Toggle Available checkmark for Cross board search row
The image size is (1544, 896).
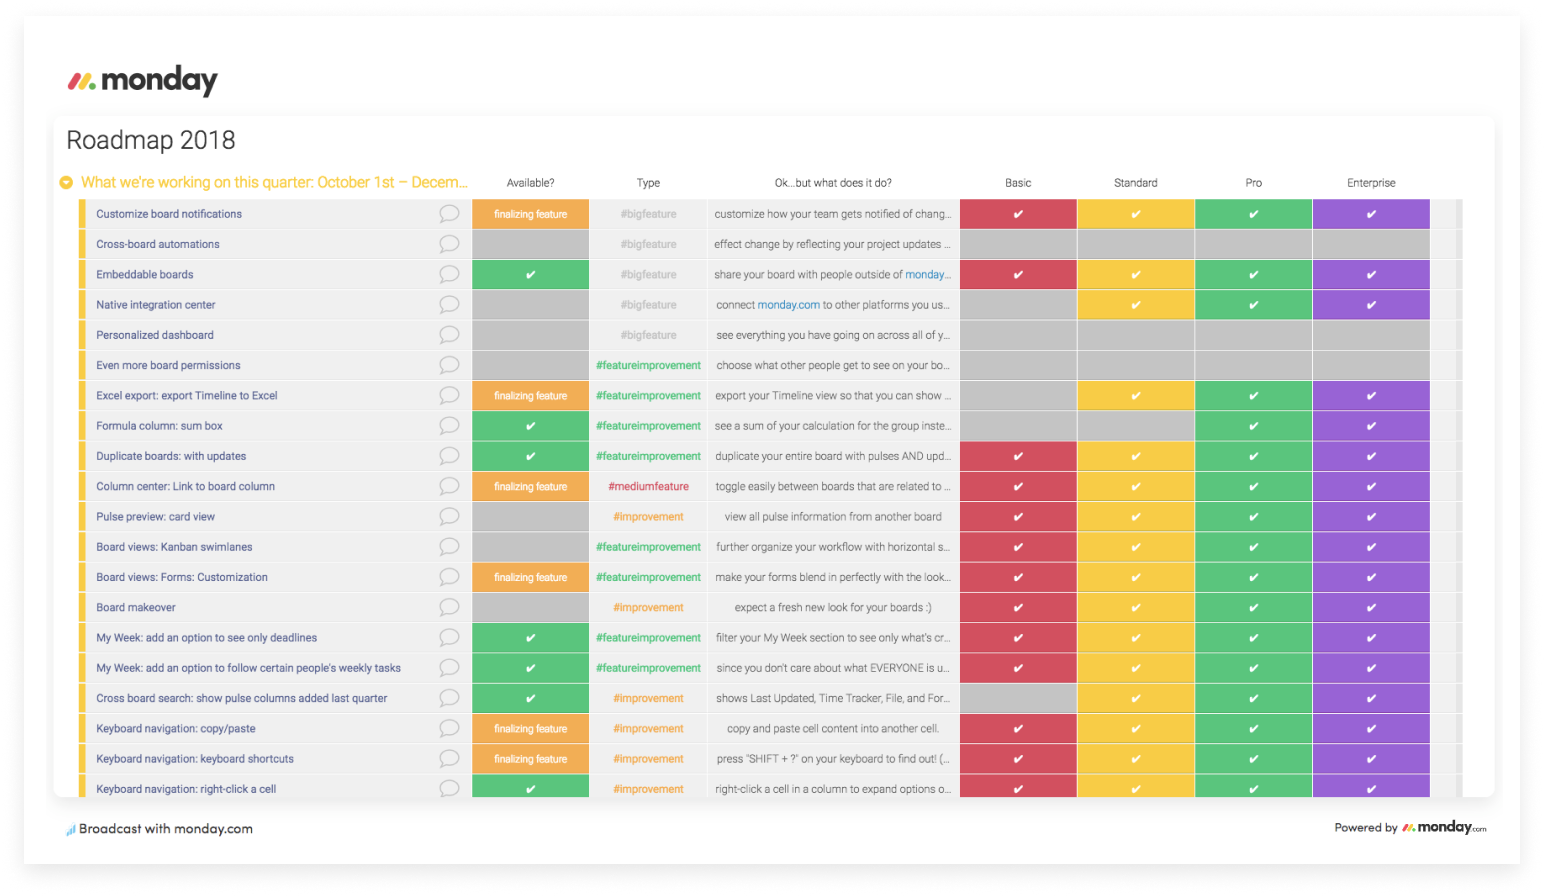coord(530,698)
